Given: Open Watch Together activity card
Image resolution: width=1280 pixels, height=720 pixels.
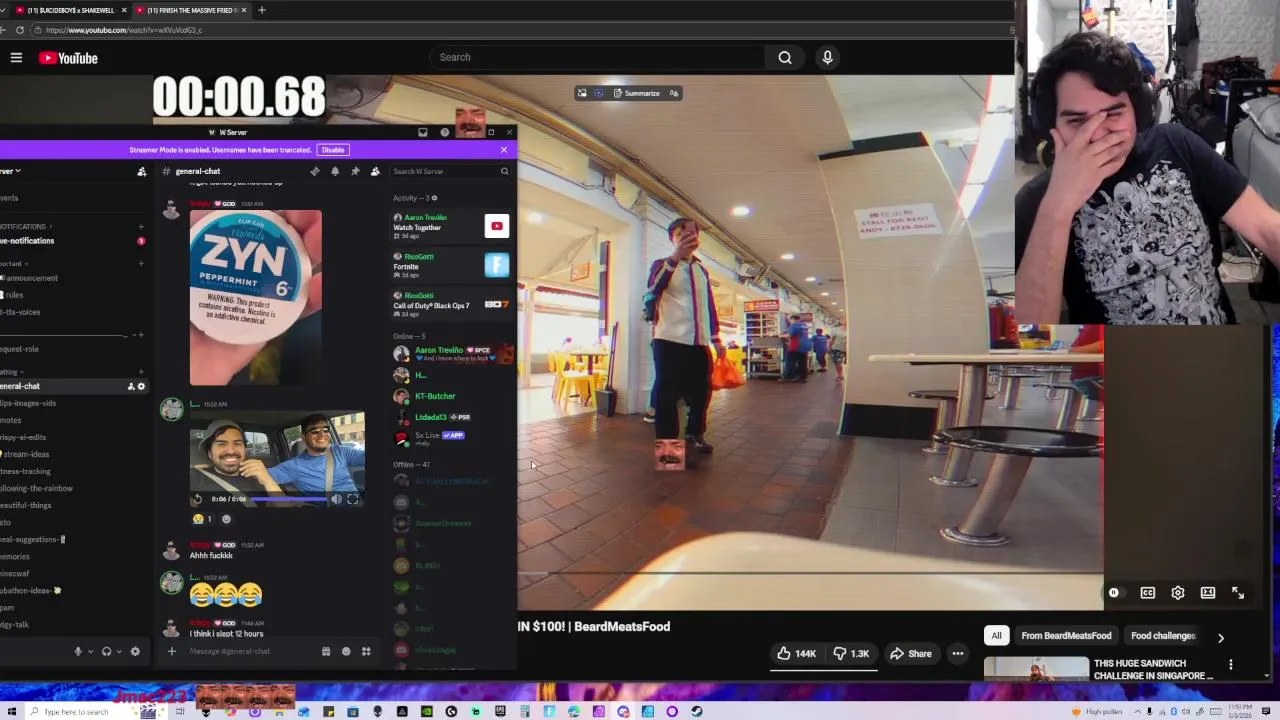Looking at the screenshot, I should coord(451,226).
